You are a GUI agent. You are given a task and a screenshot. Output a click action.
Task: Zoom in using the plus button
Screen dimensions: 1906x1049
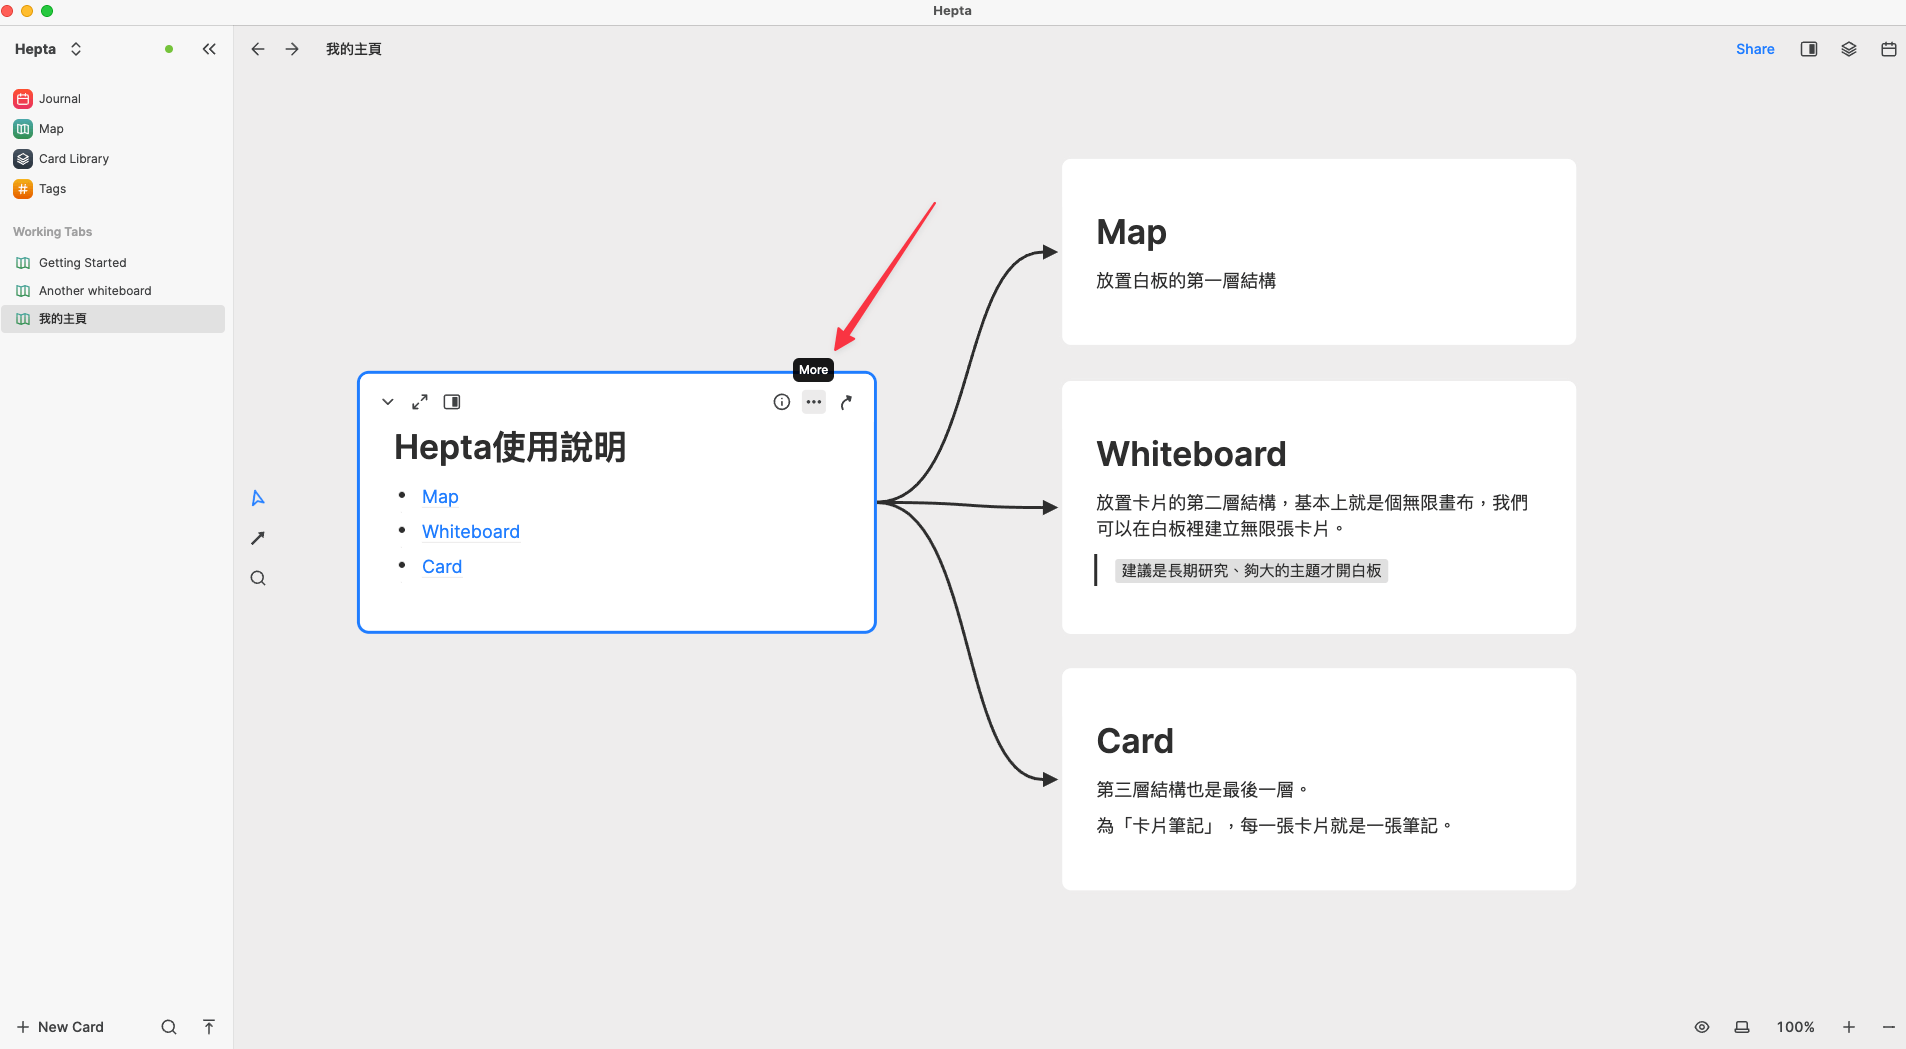(1849, 1027)
